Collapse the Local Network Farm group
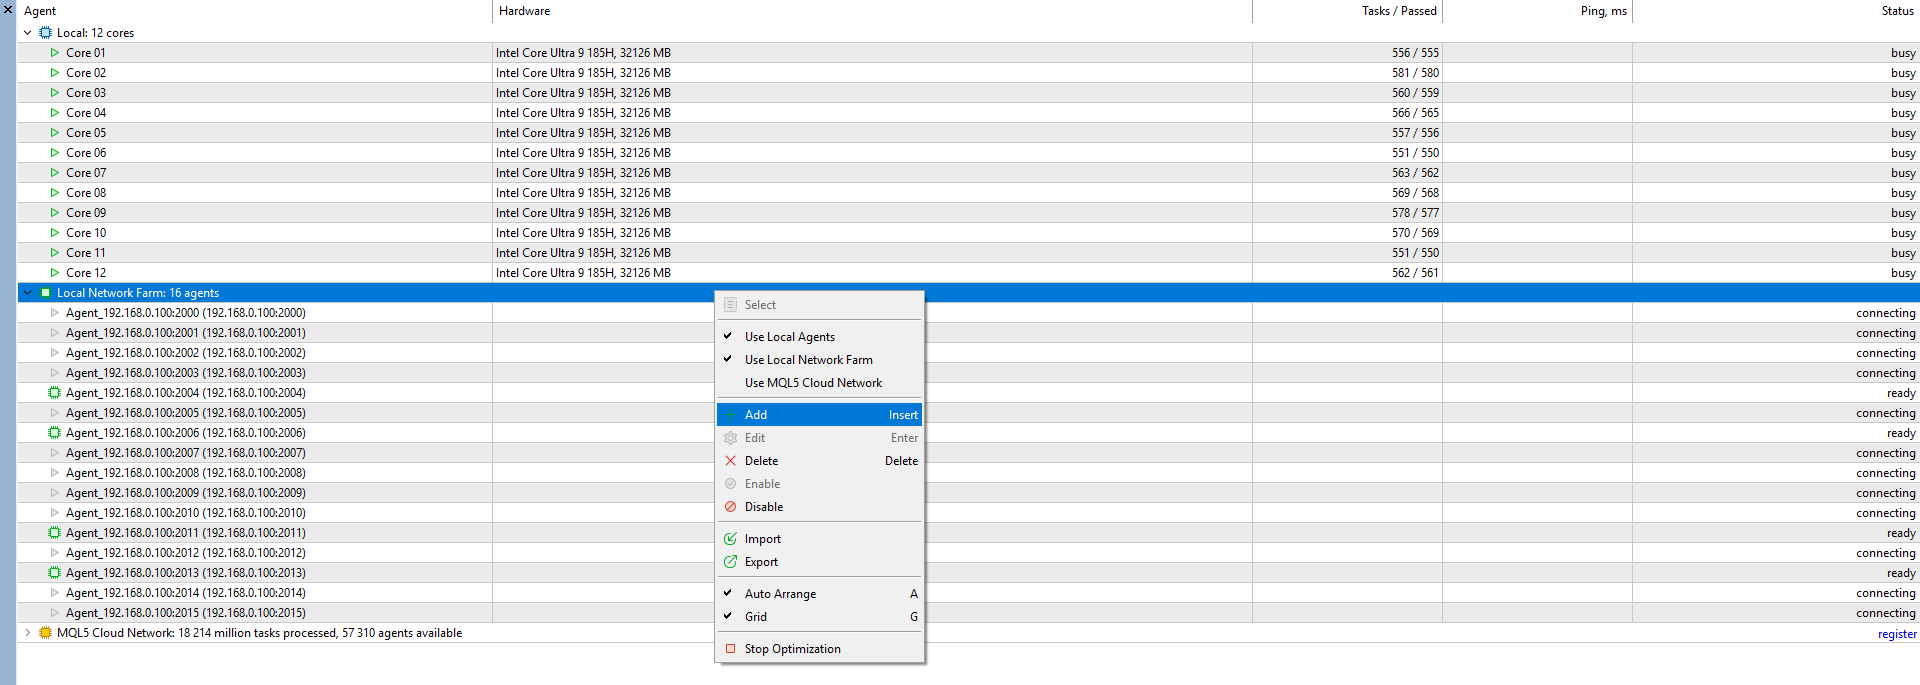 [x=28, y=293]
